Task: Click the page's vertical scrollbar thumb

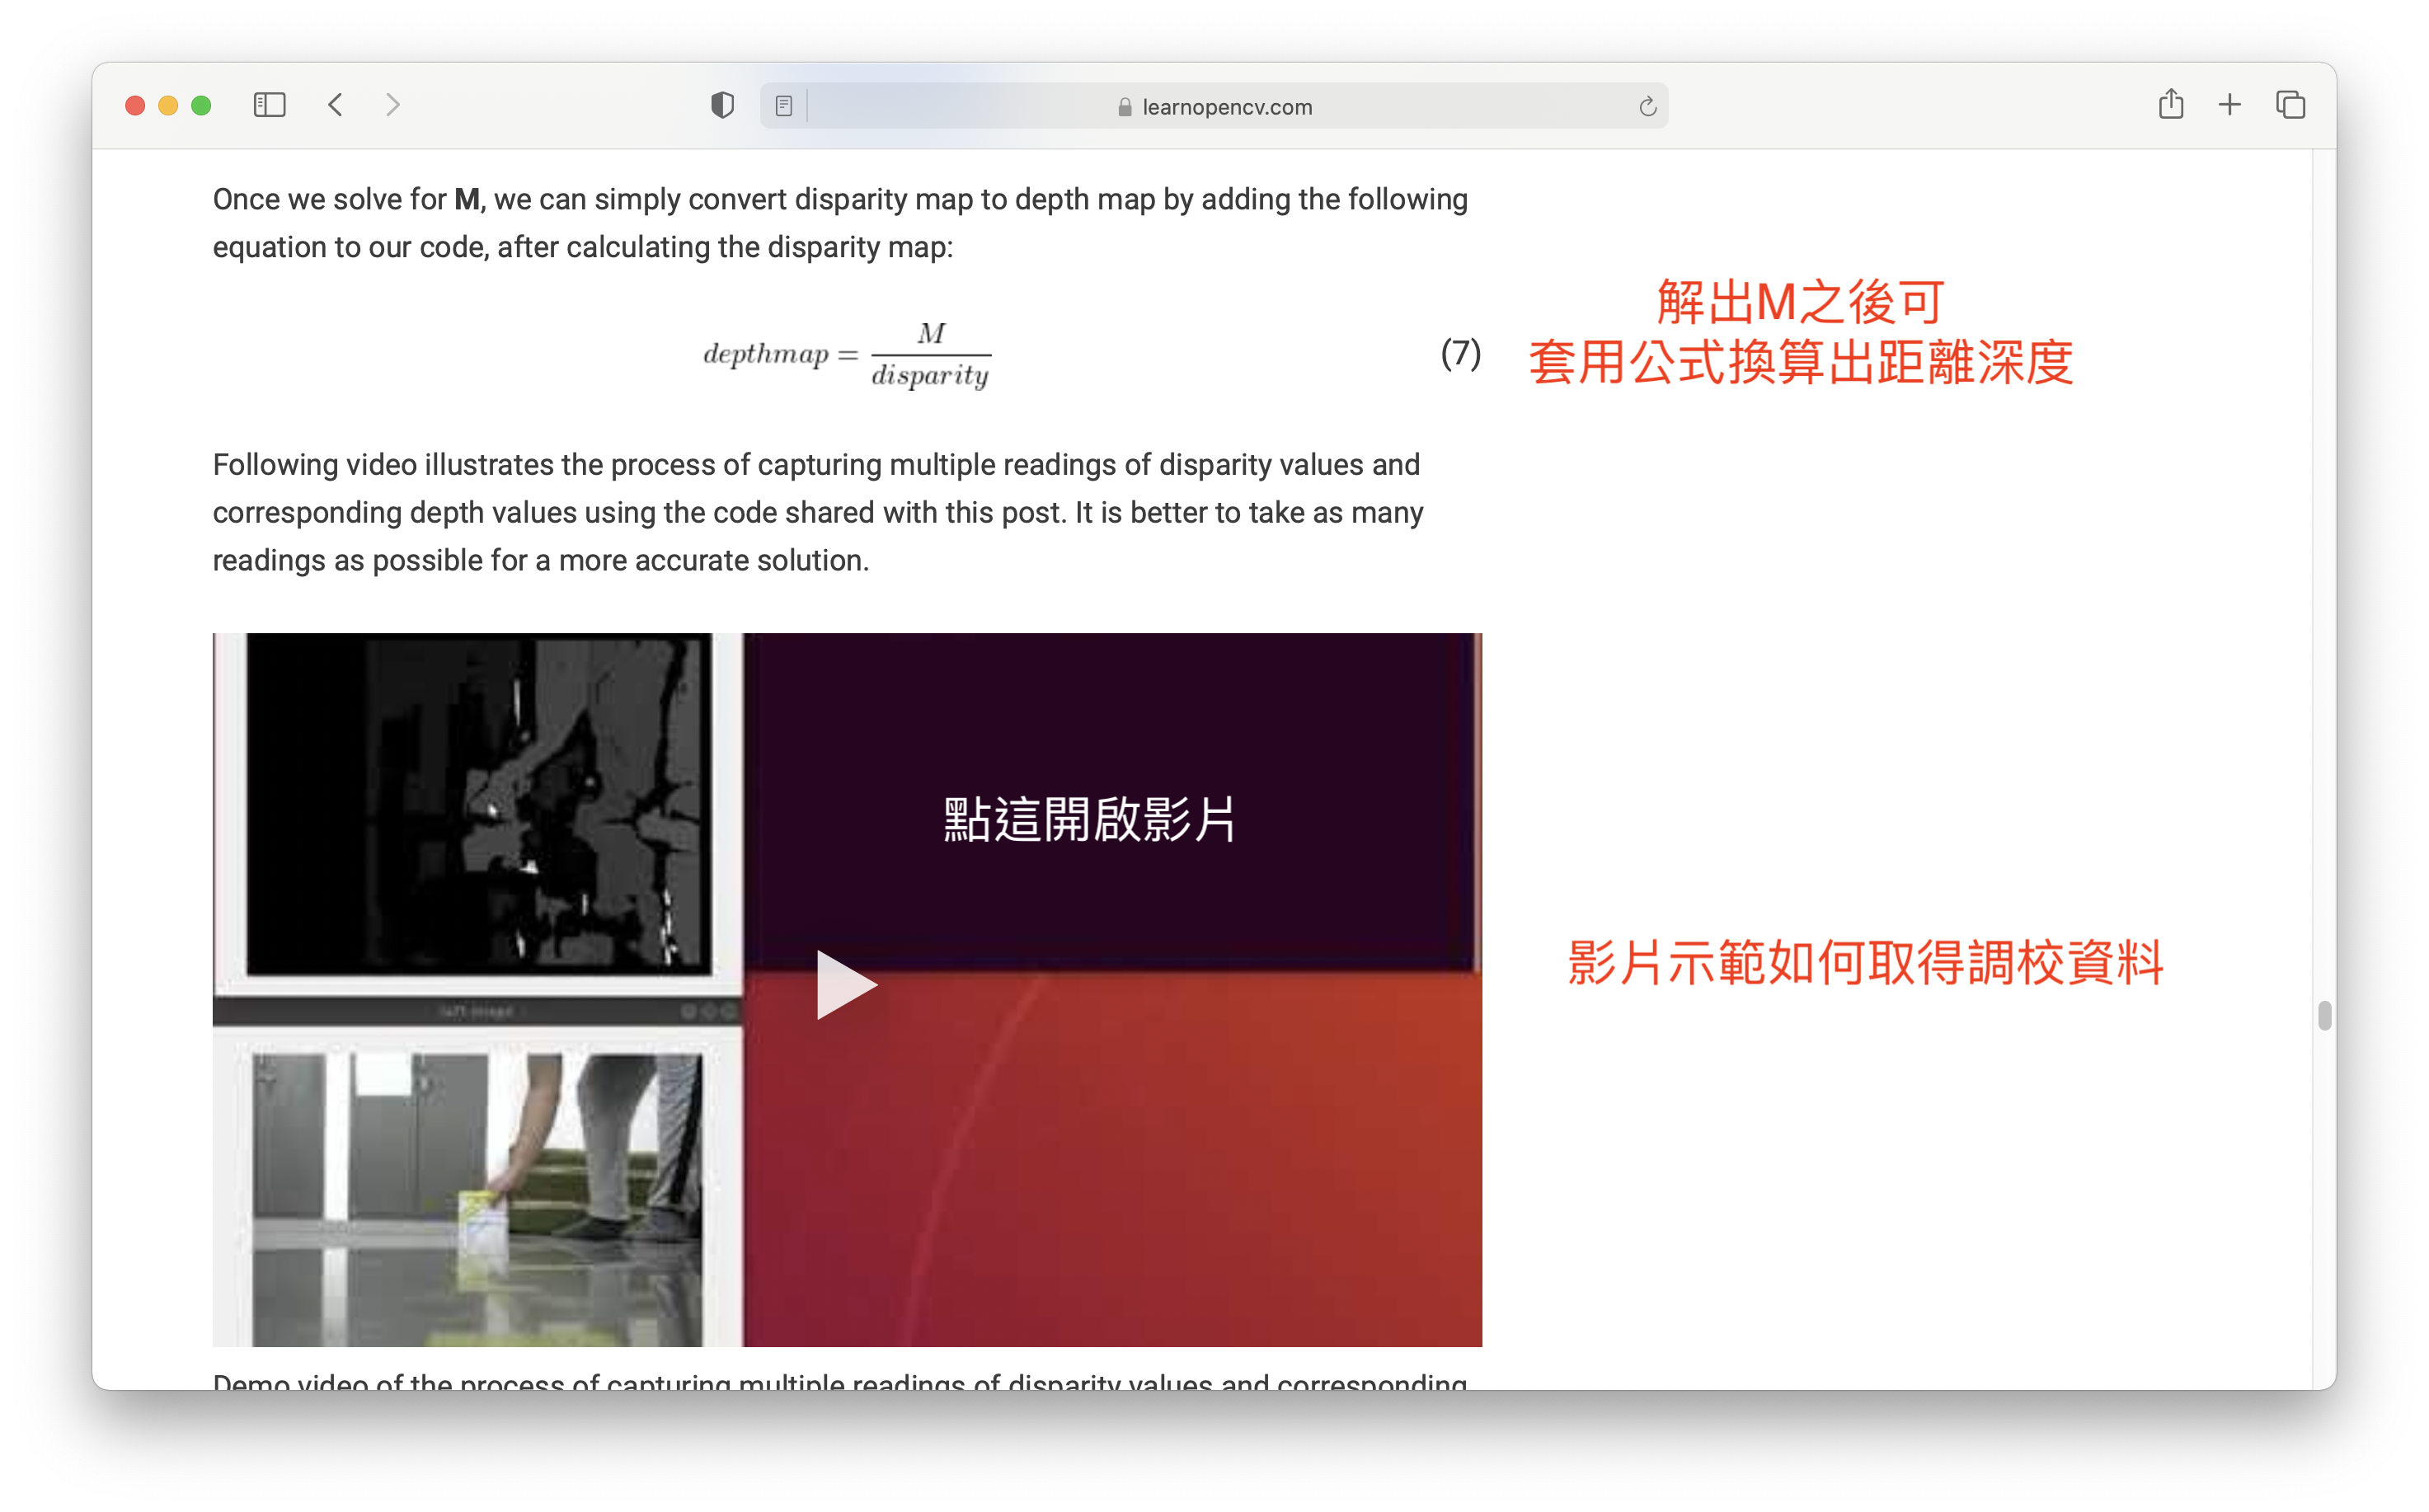Action: pos(2324,1015)
